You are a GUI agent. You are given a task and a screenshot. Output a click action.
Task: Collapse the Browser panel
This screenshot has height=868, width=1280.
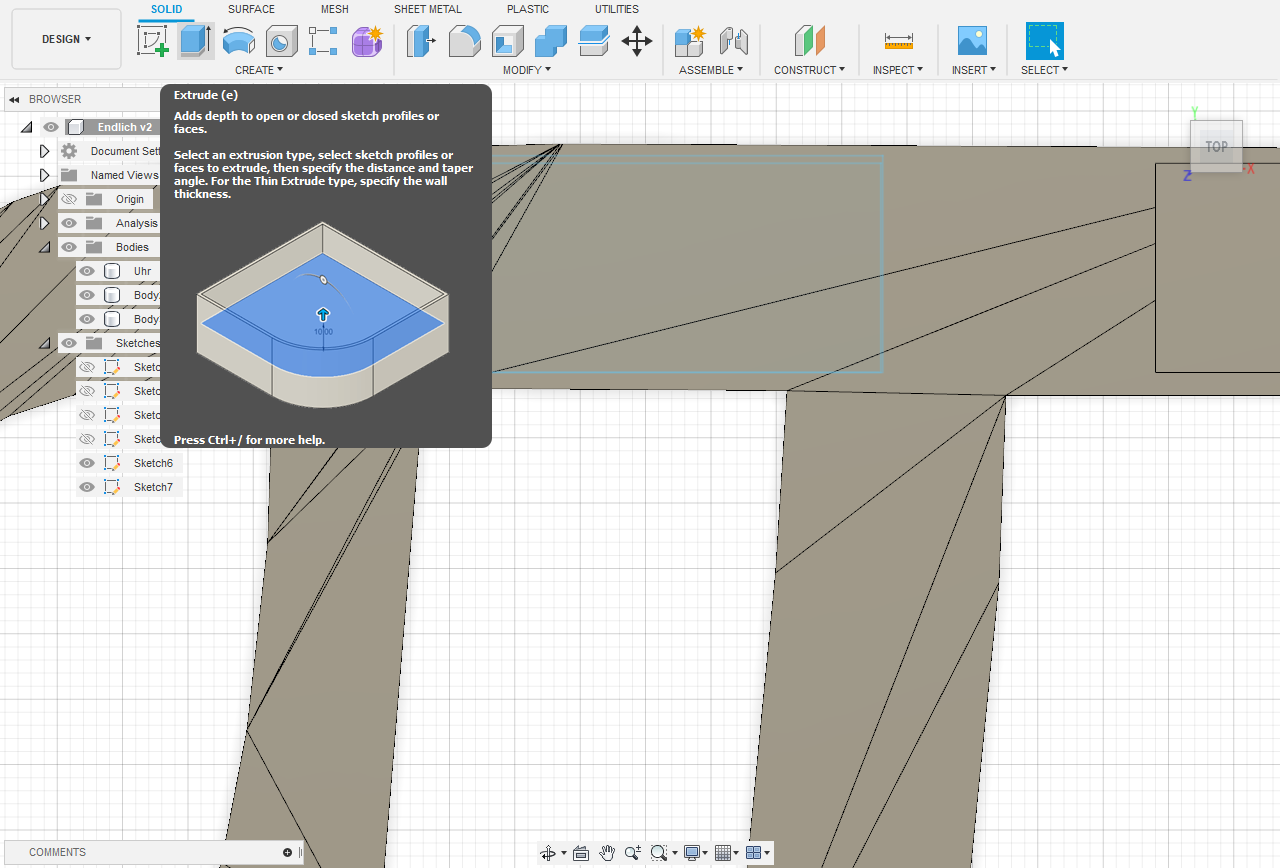pos(12,99)
